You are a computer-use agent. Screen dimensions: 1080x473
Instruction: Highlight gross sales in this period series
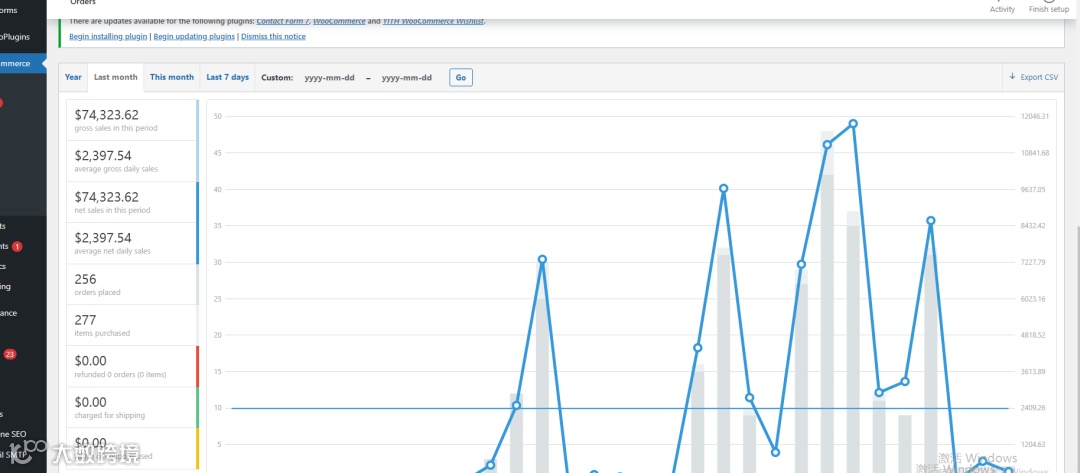[x=132, y=120]
